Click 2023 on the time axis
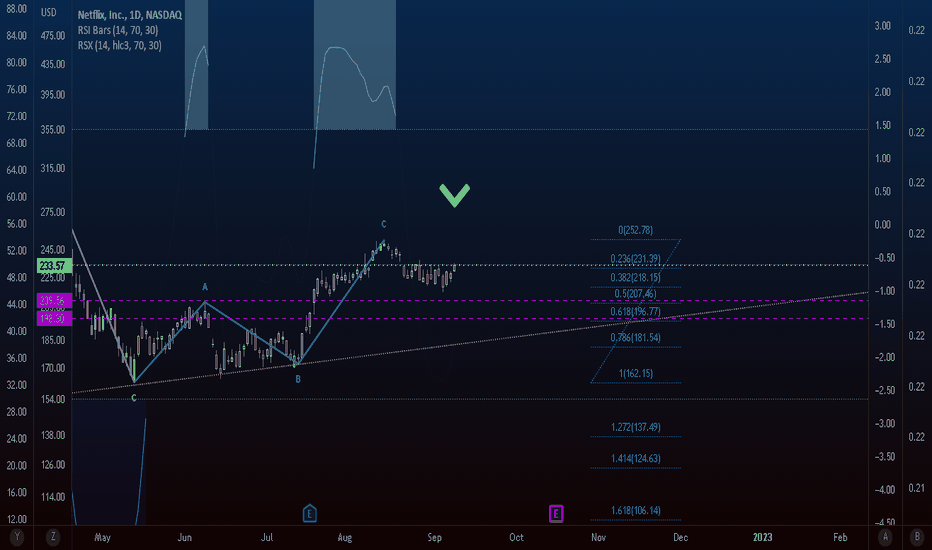Viewport: 932px width, 550px height. pos(763,538)
